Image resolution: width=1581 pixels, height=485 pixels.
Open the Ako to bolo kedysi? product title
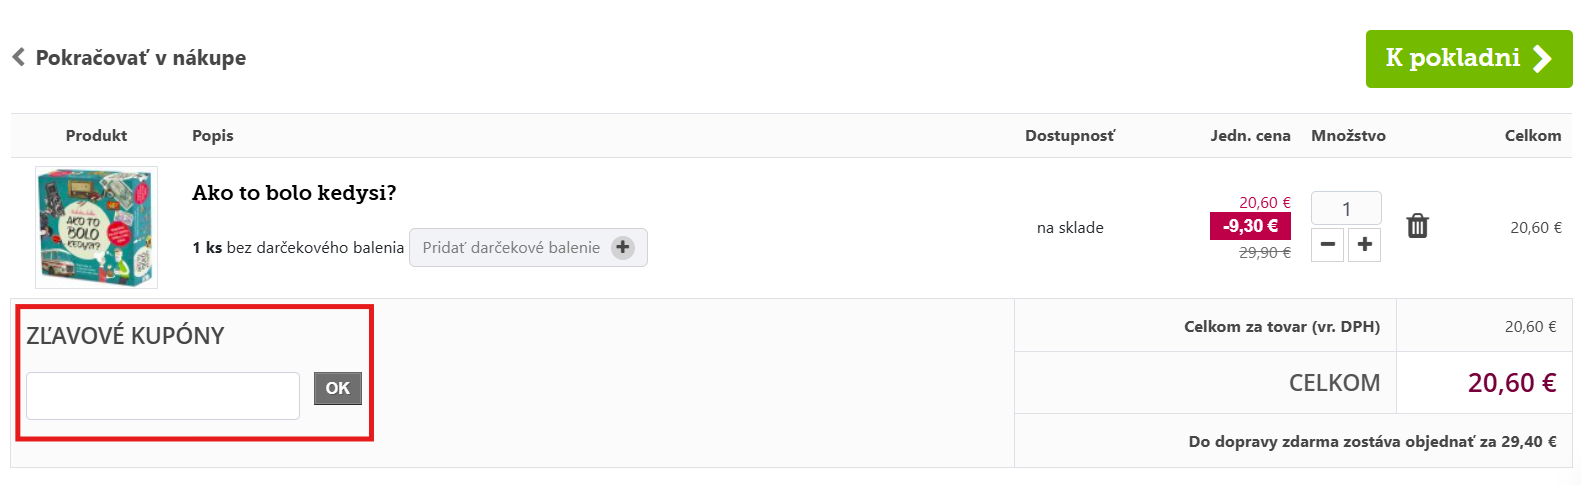point(294,193)
